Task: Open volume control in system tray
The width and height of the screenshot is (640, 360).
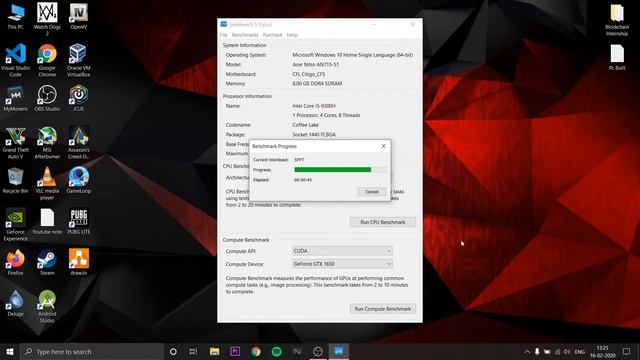Action: [567, 351]
